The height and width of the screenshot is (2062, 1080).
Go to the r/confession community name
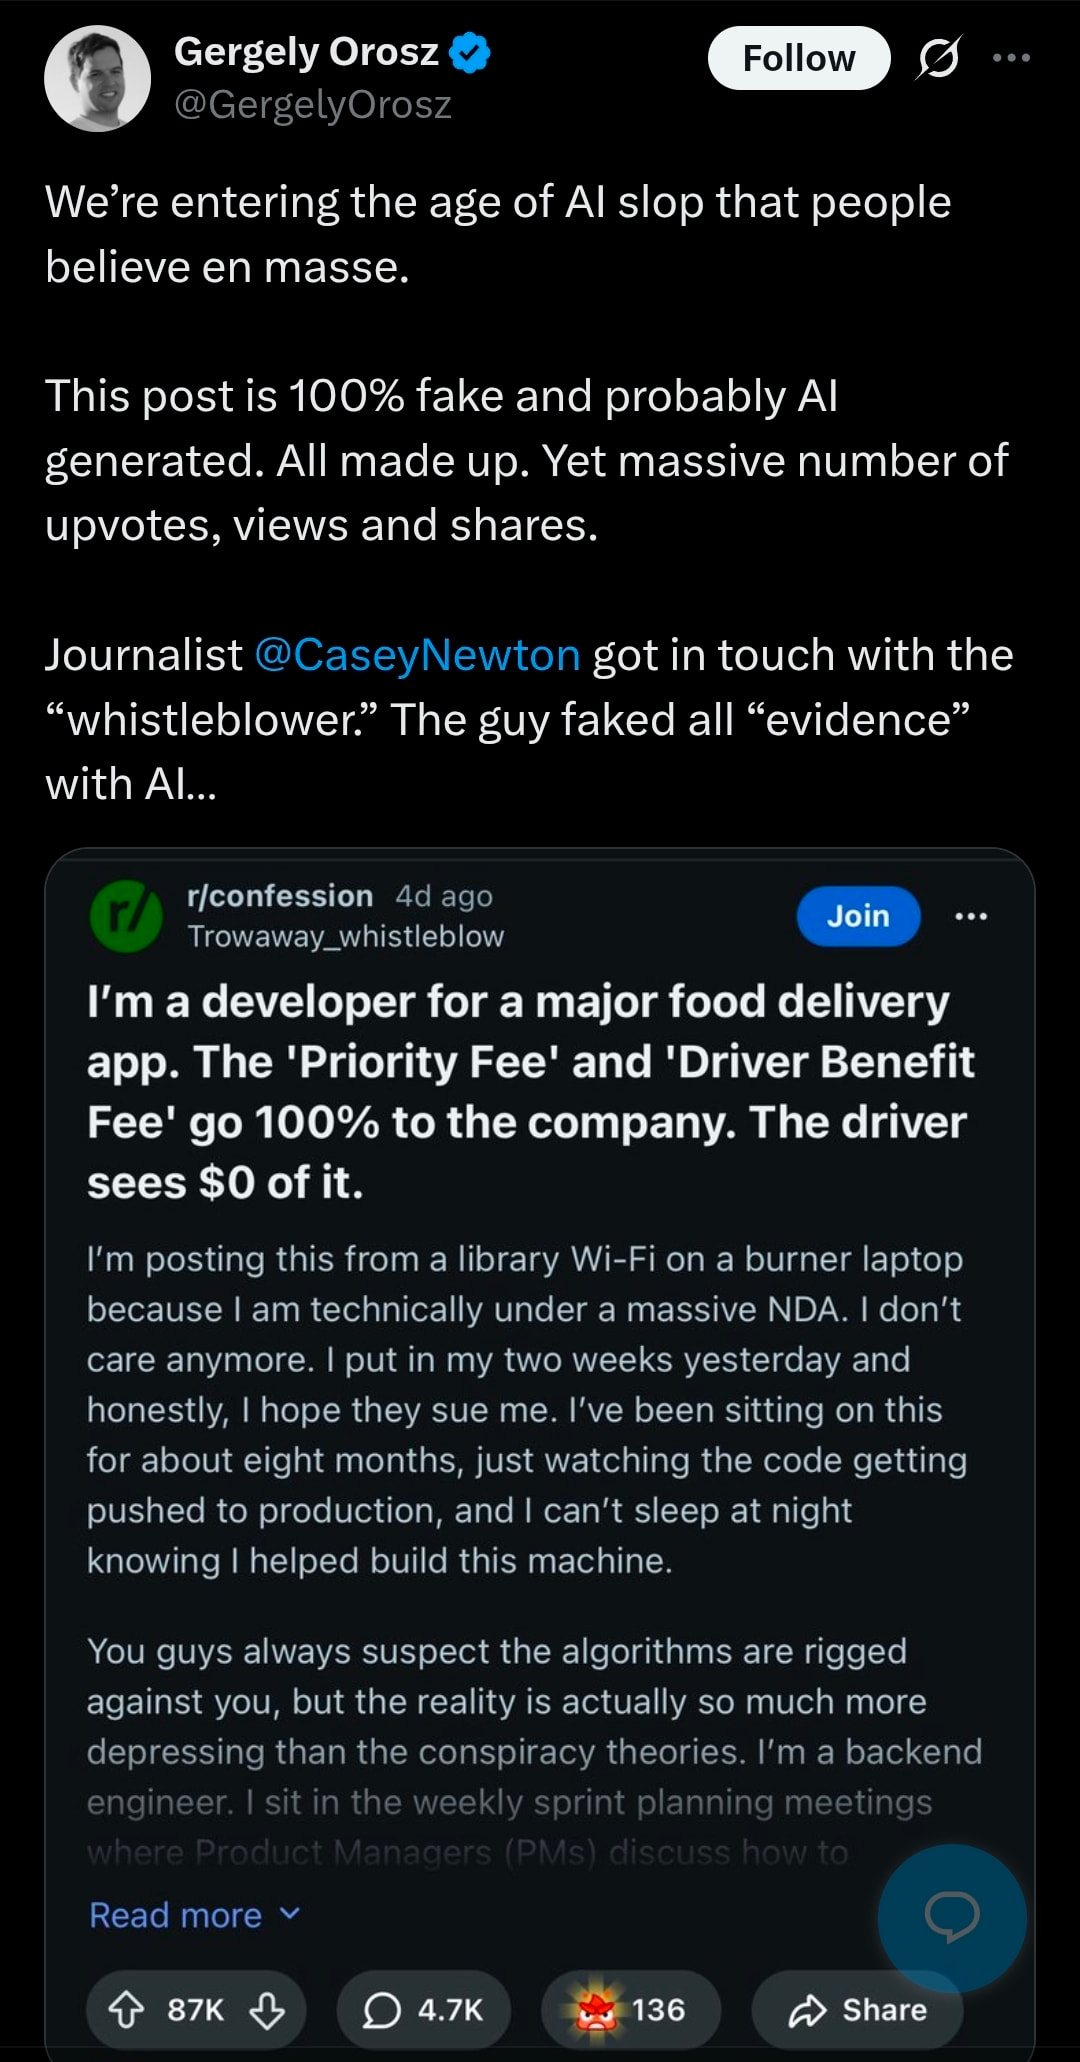279,896
